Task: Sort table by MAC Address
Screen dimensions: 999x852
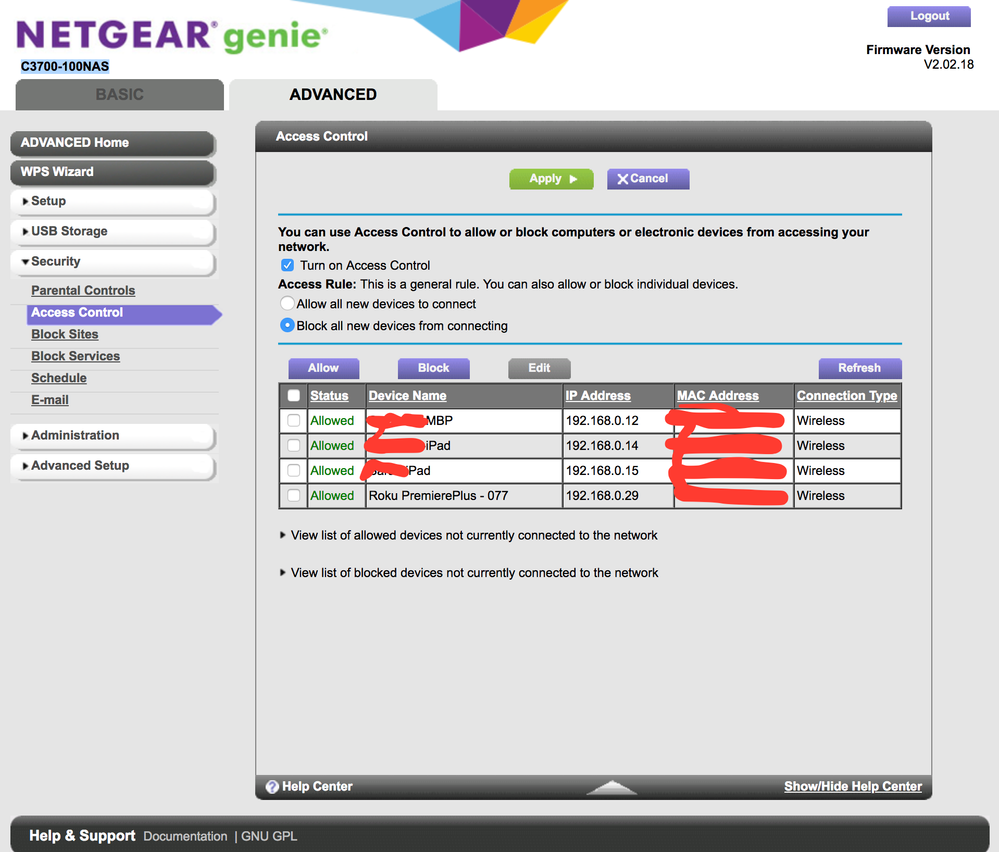Action: [x=718, y=396]
